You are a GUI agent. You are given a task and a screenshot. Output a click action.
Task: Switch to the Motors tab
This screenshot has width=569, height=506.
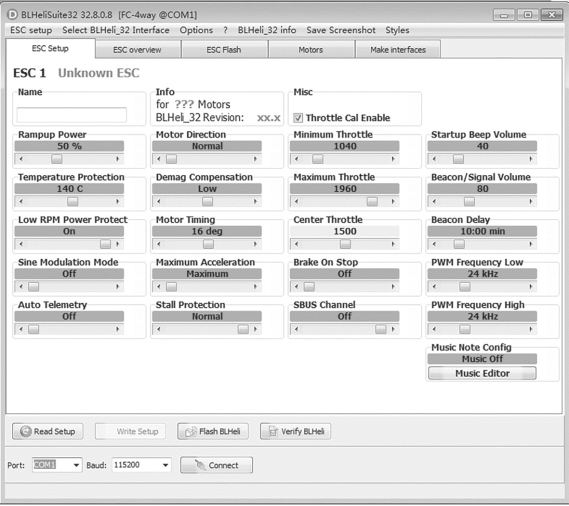pyautogui.click(x=311, y=50)
